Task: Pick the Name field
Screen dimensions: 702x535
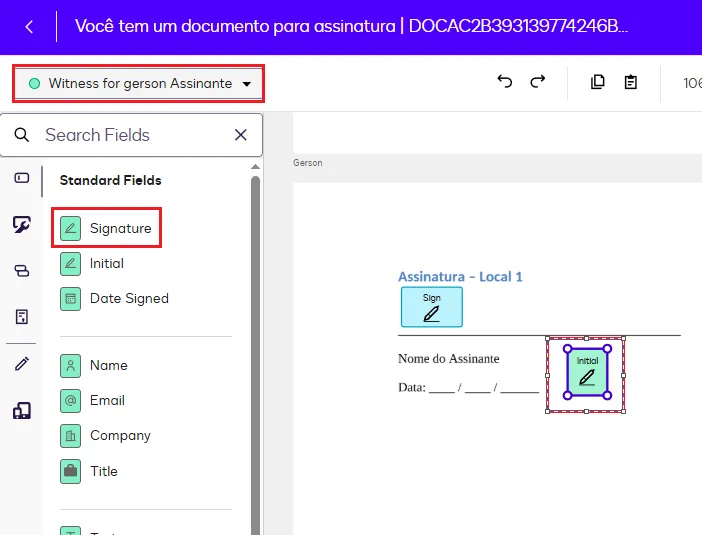Action: point(108,365)
